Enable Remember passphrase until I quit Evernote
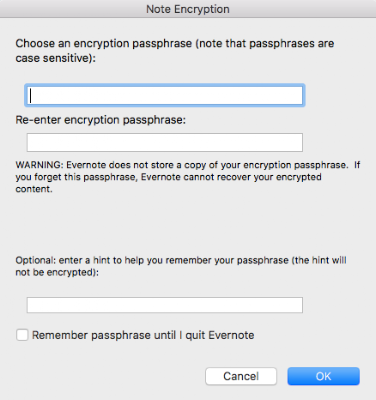 [22, 335]
